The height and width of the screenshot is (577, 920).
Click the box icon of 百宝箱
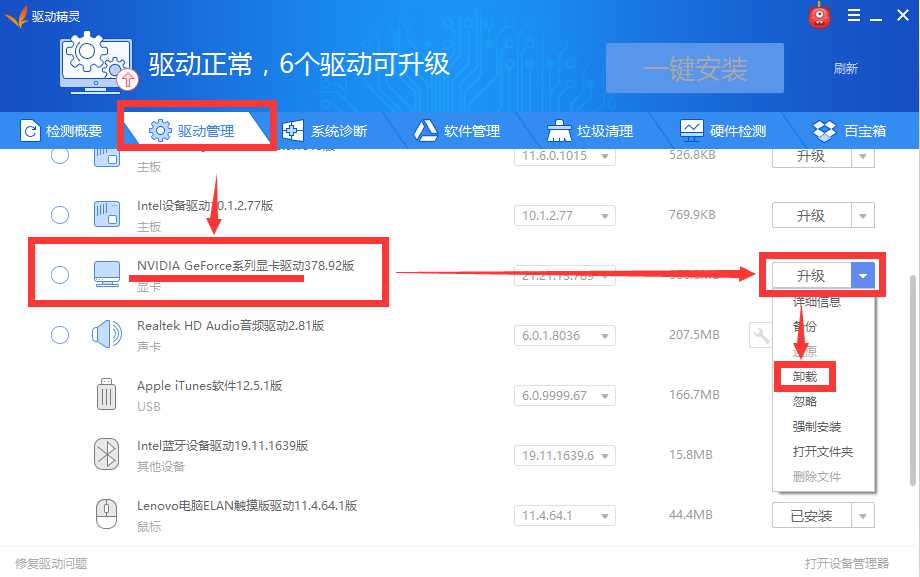pyautogui.click(x=824, y=130)
